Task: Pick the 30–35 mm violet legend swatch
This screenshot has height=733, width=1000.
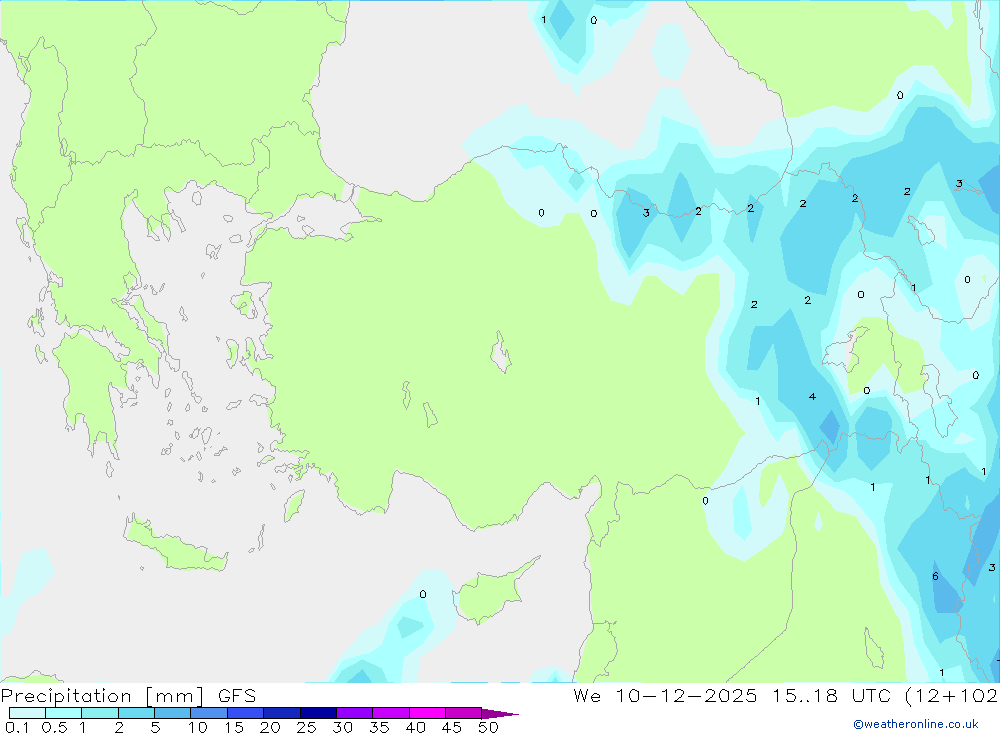Action: coord(354,713)
